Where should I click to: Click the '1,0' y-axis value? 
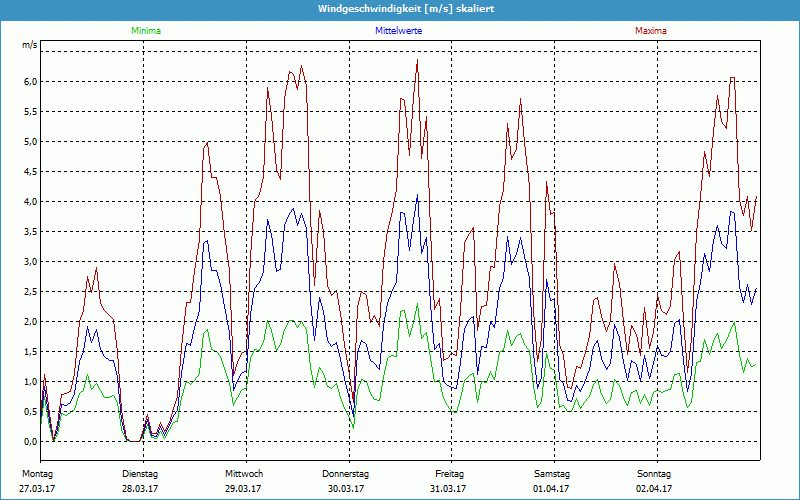point(32,382)
